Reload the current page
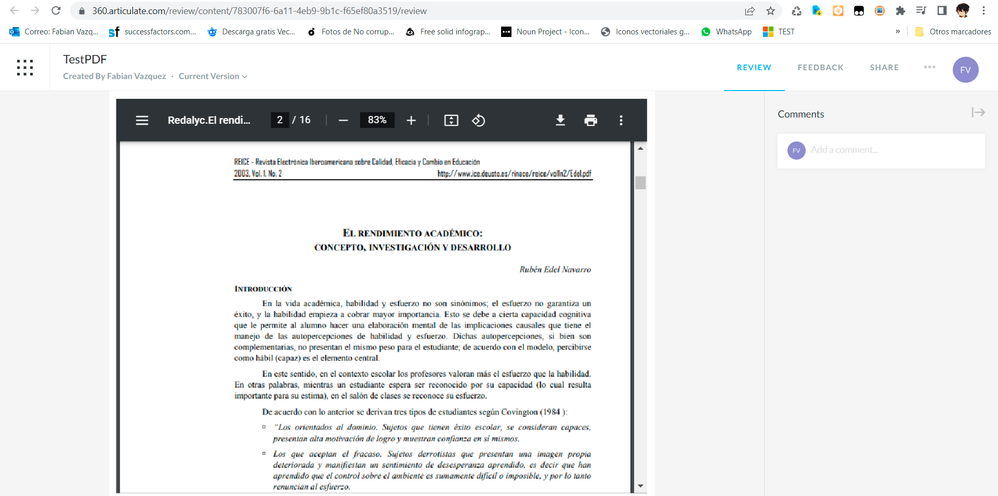Screen dimensions: 998x496 click(56, 11)
